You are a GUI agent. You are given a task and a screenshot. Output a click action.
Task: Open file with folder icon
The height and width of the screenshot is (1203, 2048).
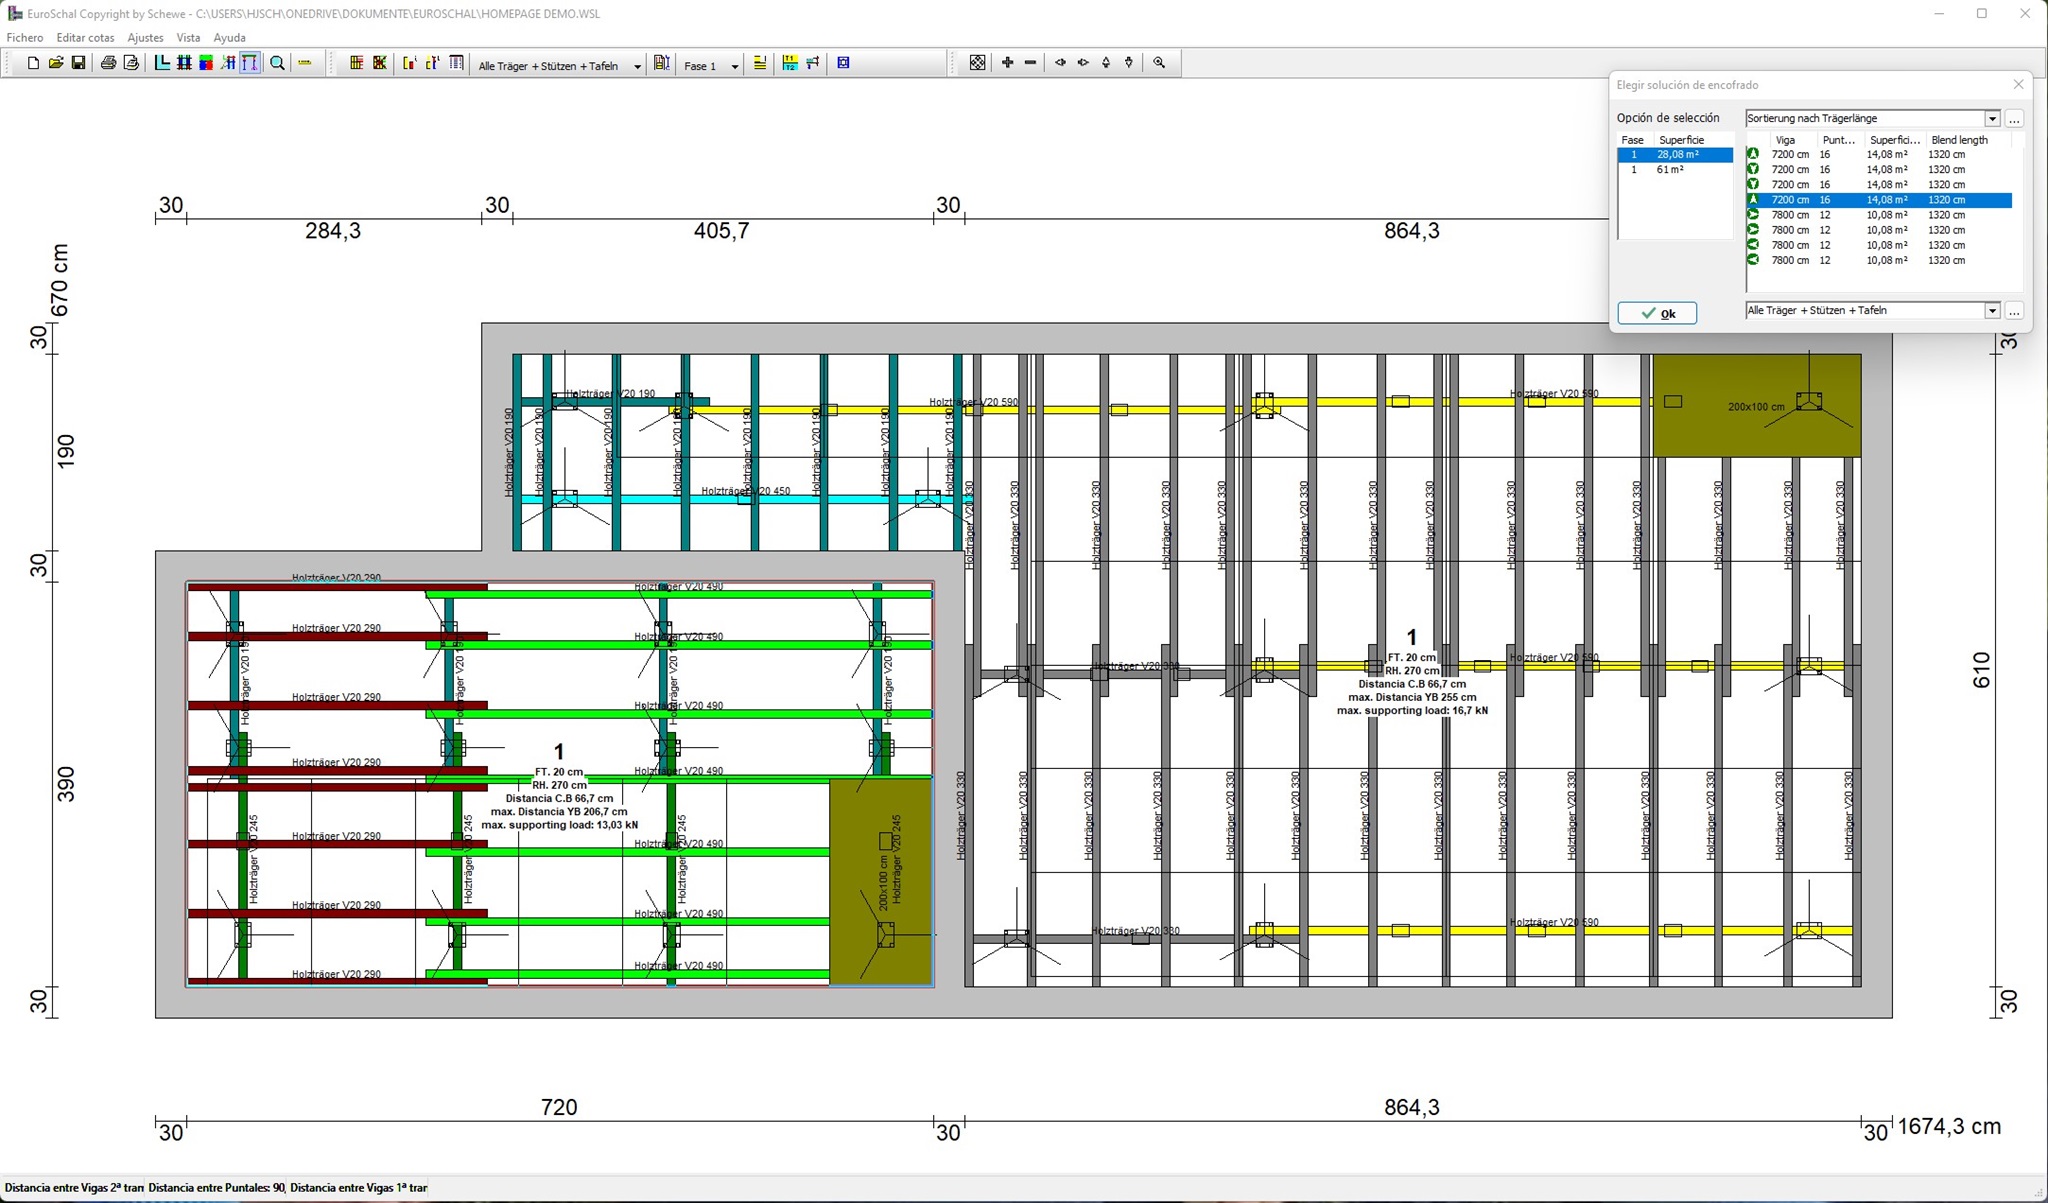(56, 63)
